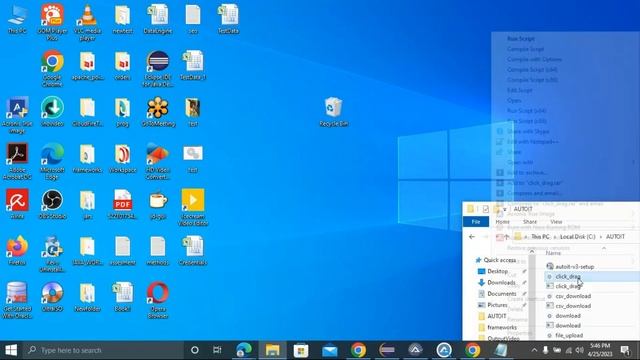Open the clock showing 5:46 PM
The height and width of the screenshot is (360, 640).
(600, 350)
